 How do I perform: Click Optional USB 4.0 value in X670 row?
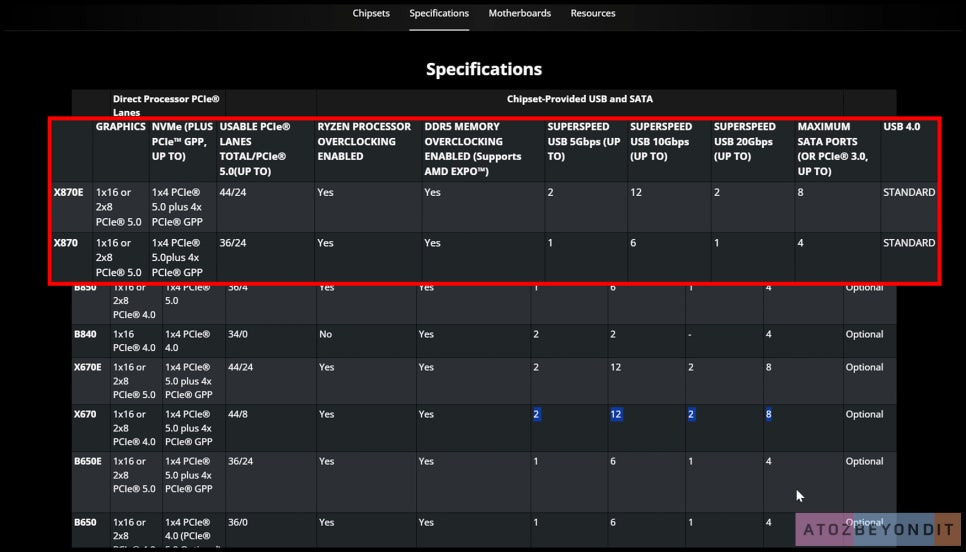pyautogui.click(x=864, y=414)
